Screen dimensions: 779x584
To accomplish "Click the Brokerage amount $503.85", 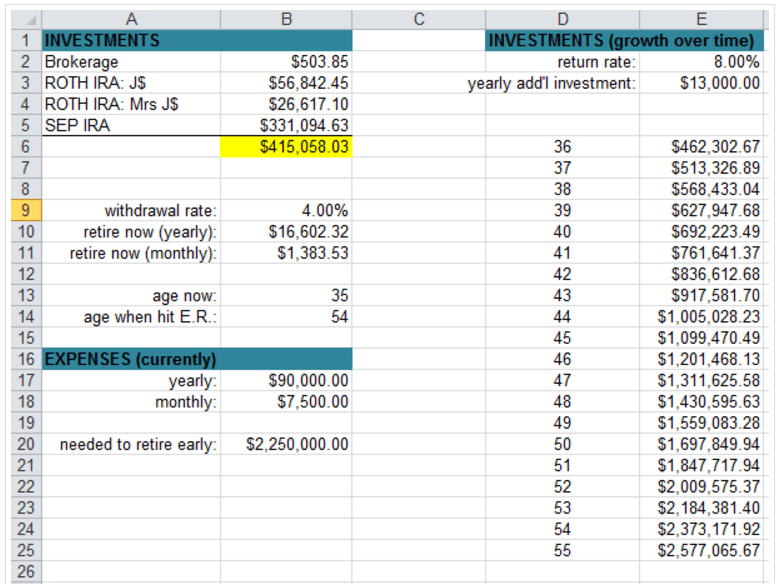I will pos(286,62).
